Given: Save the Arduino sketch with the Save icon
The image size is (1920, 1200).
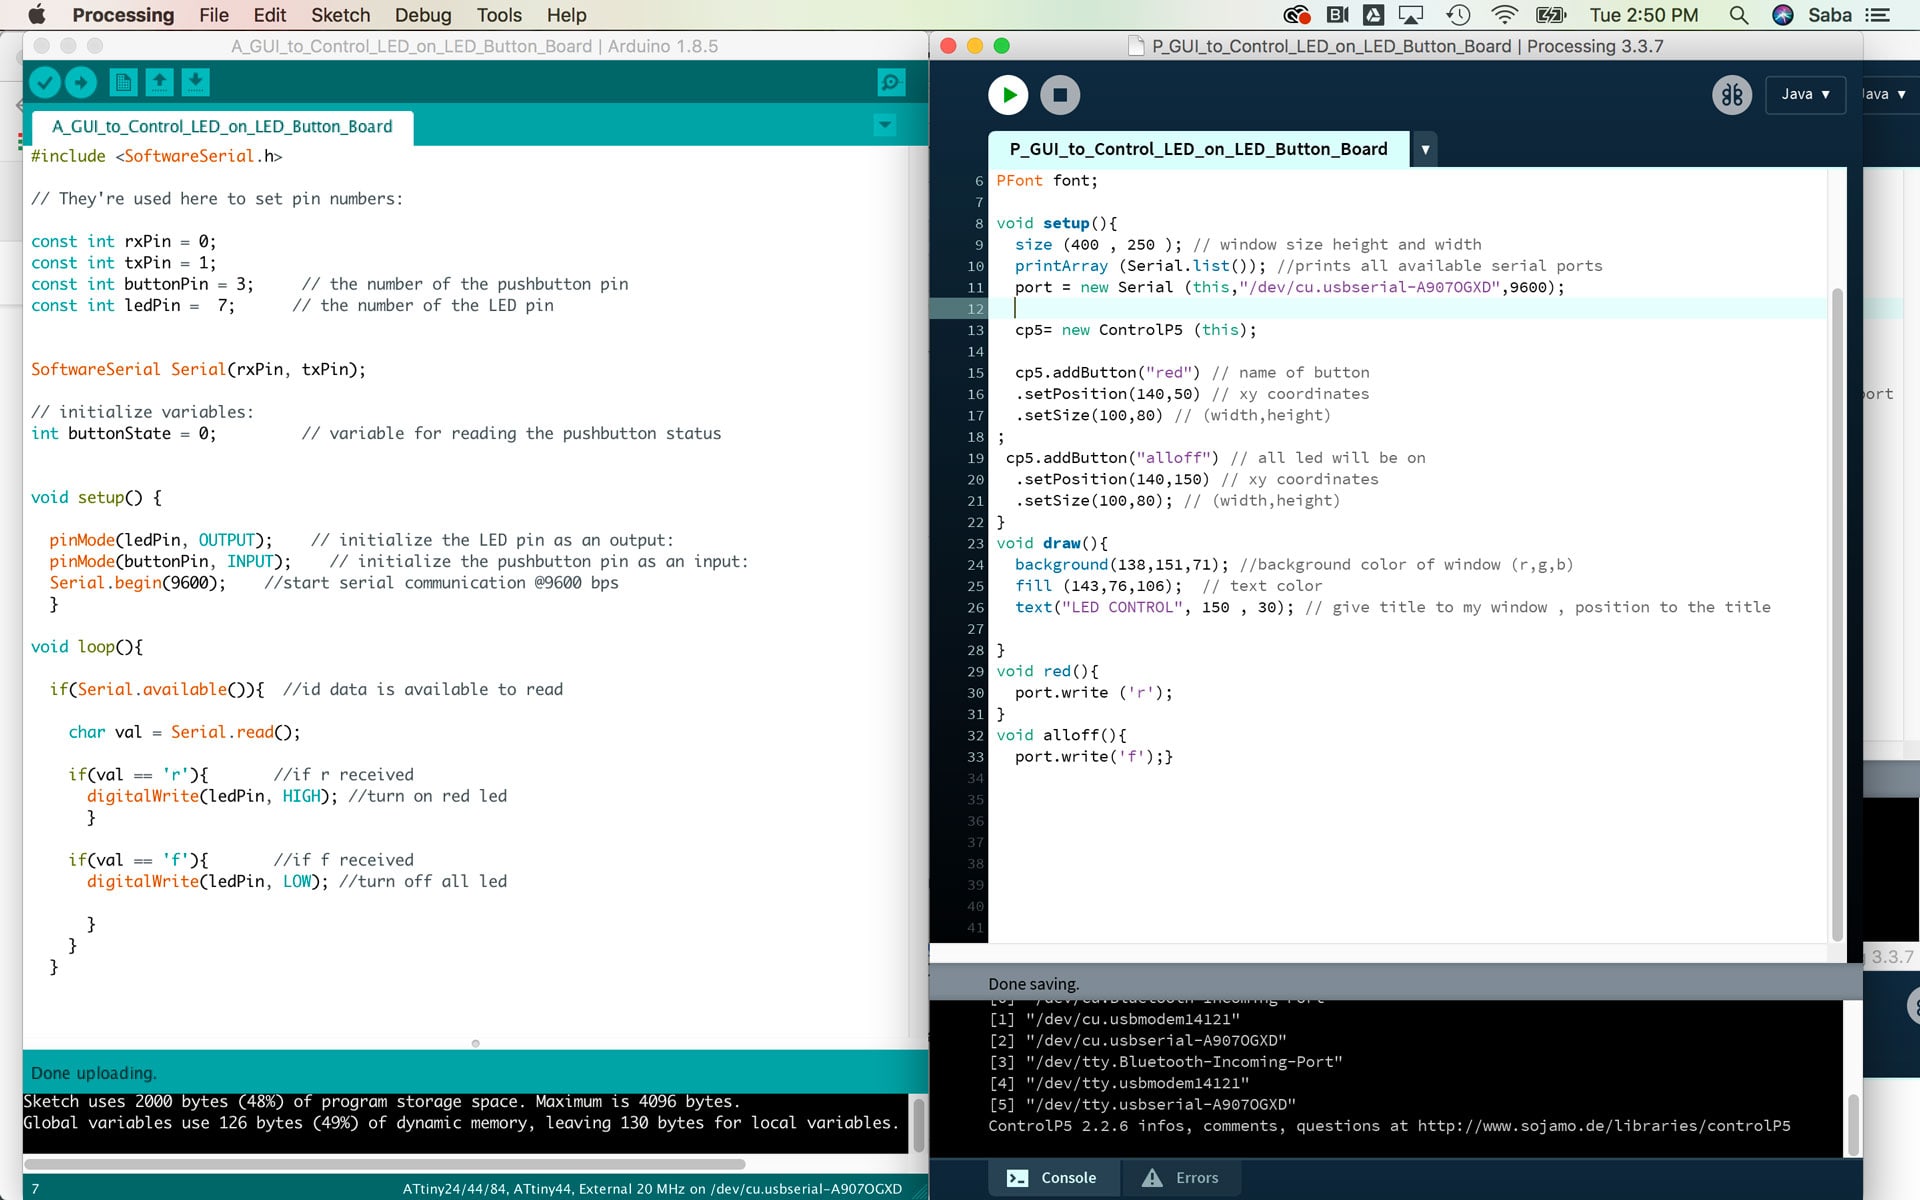Looking at the screenshot, I should coord(196,82).
